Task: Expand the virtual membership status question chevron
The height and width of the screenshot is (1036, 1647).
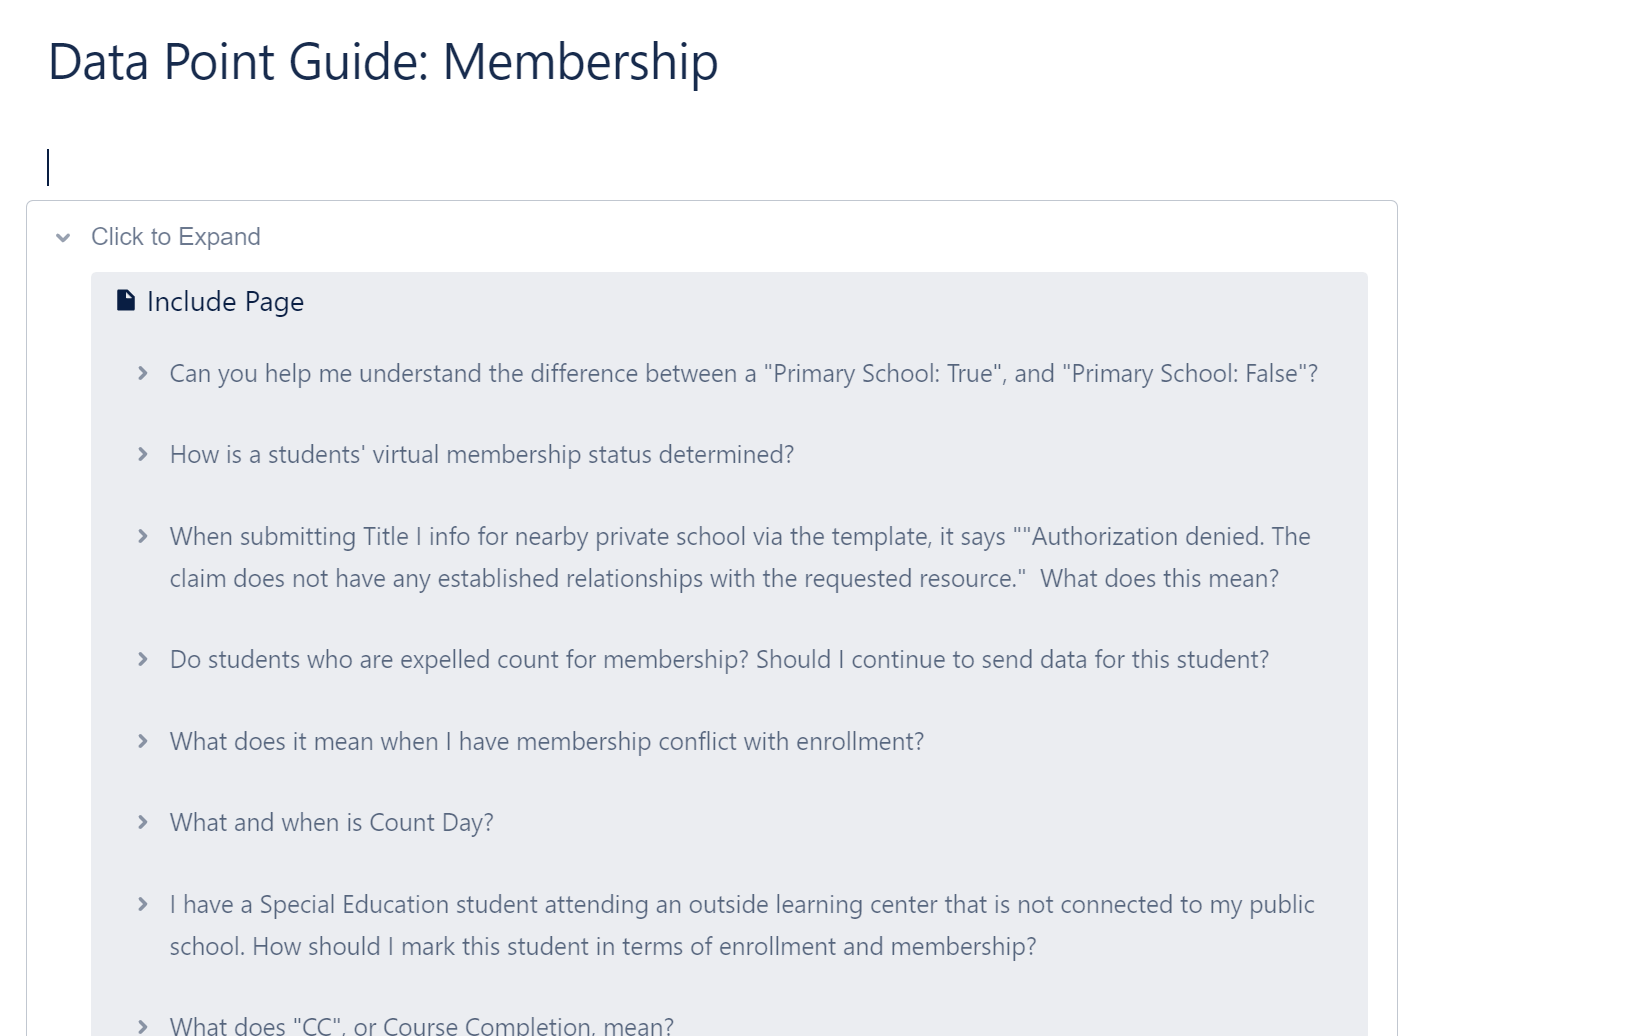Action: pos(143,455)
